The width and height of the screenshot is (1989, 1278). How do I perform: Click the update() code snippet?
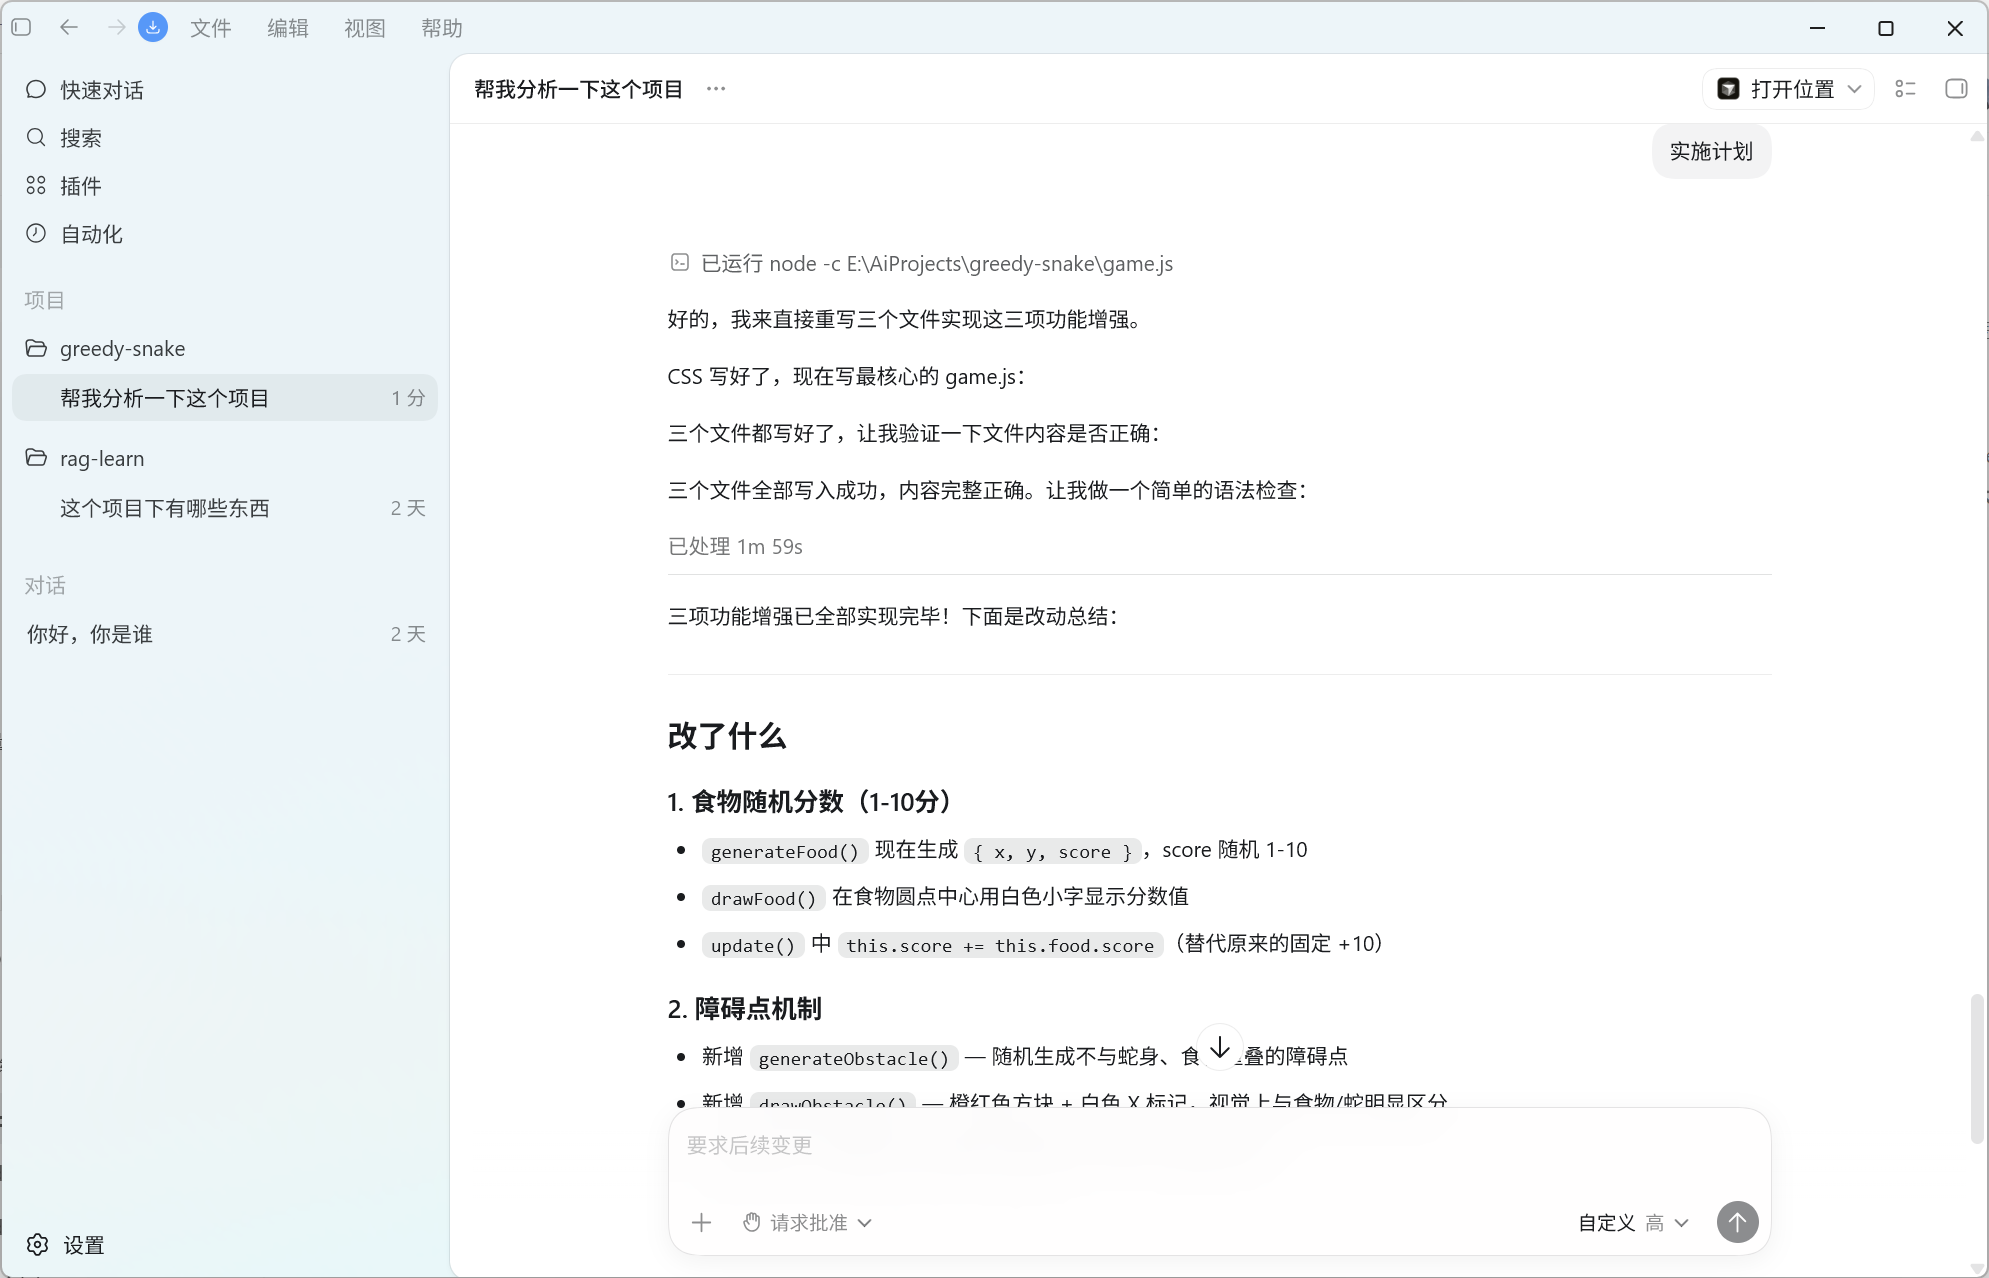pos(753,945)
